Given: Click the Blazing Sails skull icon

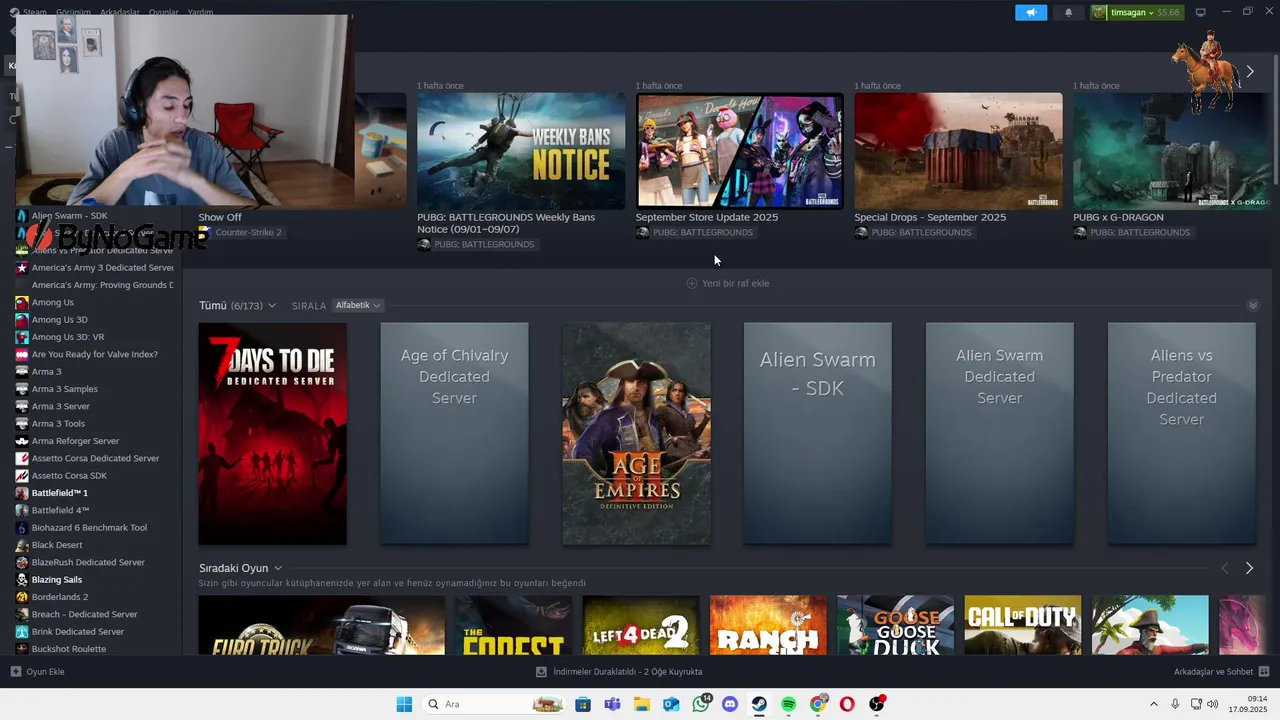Looking at the screenshot, I should pos(22,579).
